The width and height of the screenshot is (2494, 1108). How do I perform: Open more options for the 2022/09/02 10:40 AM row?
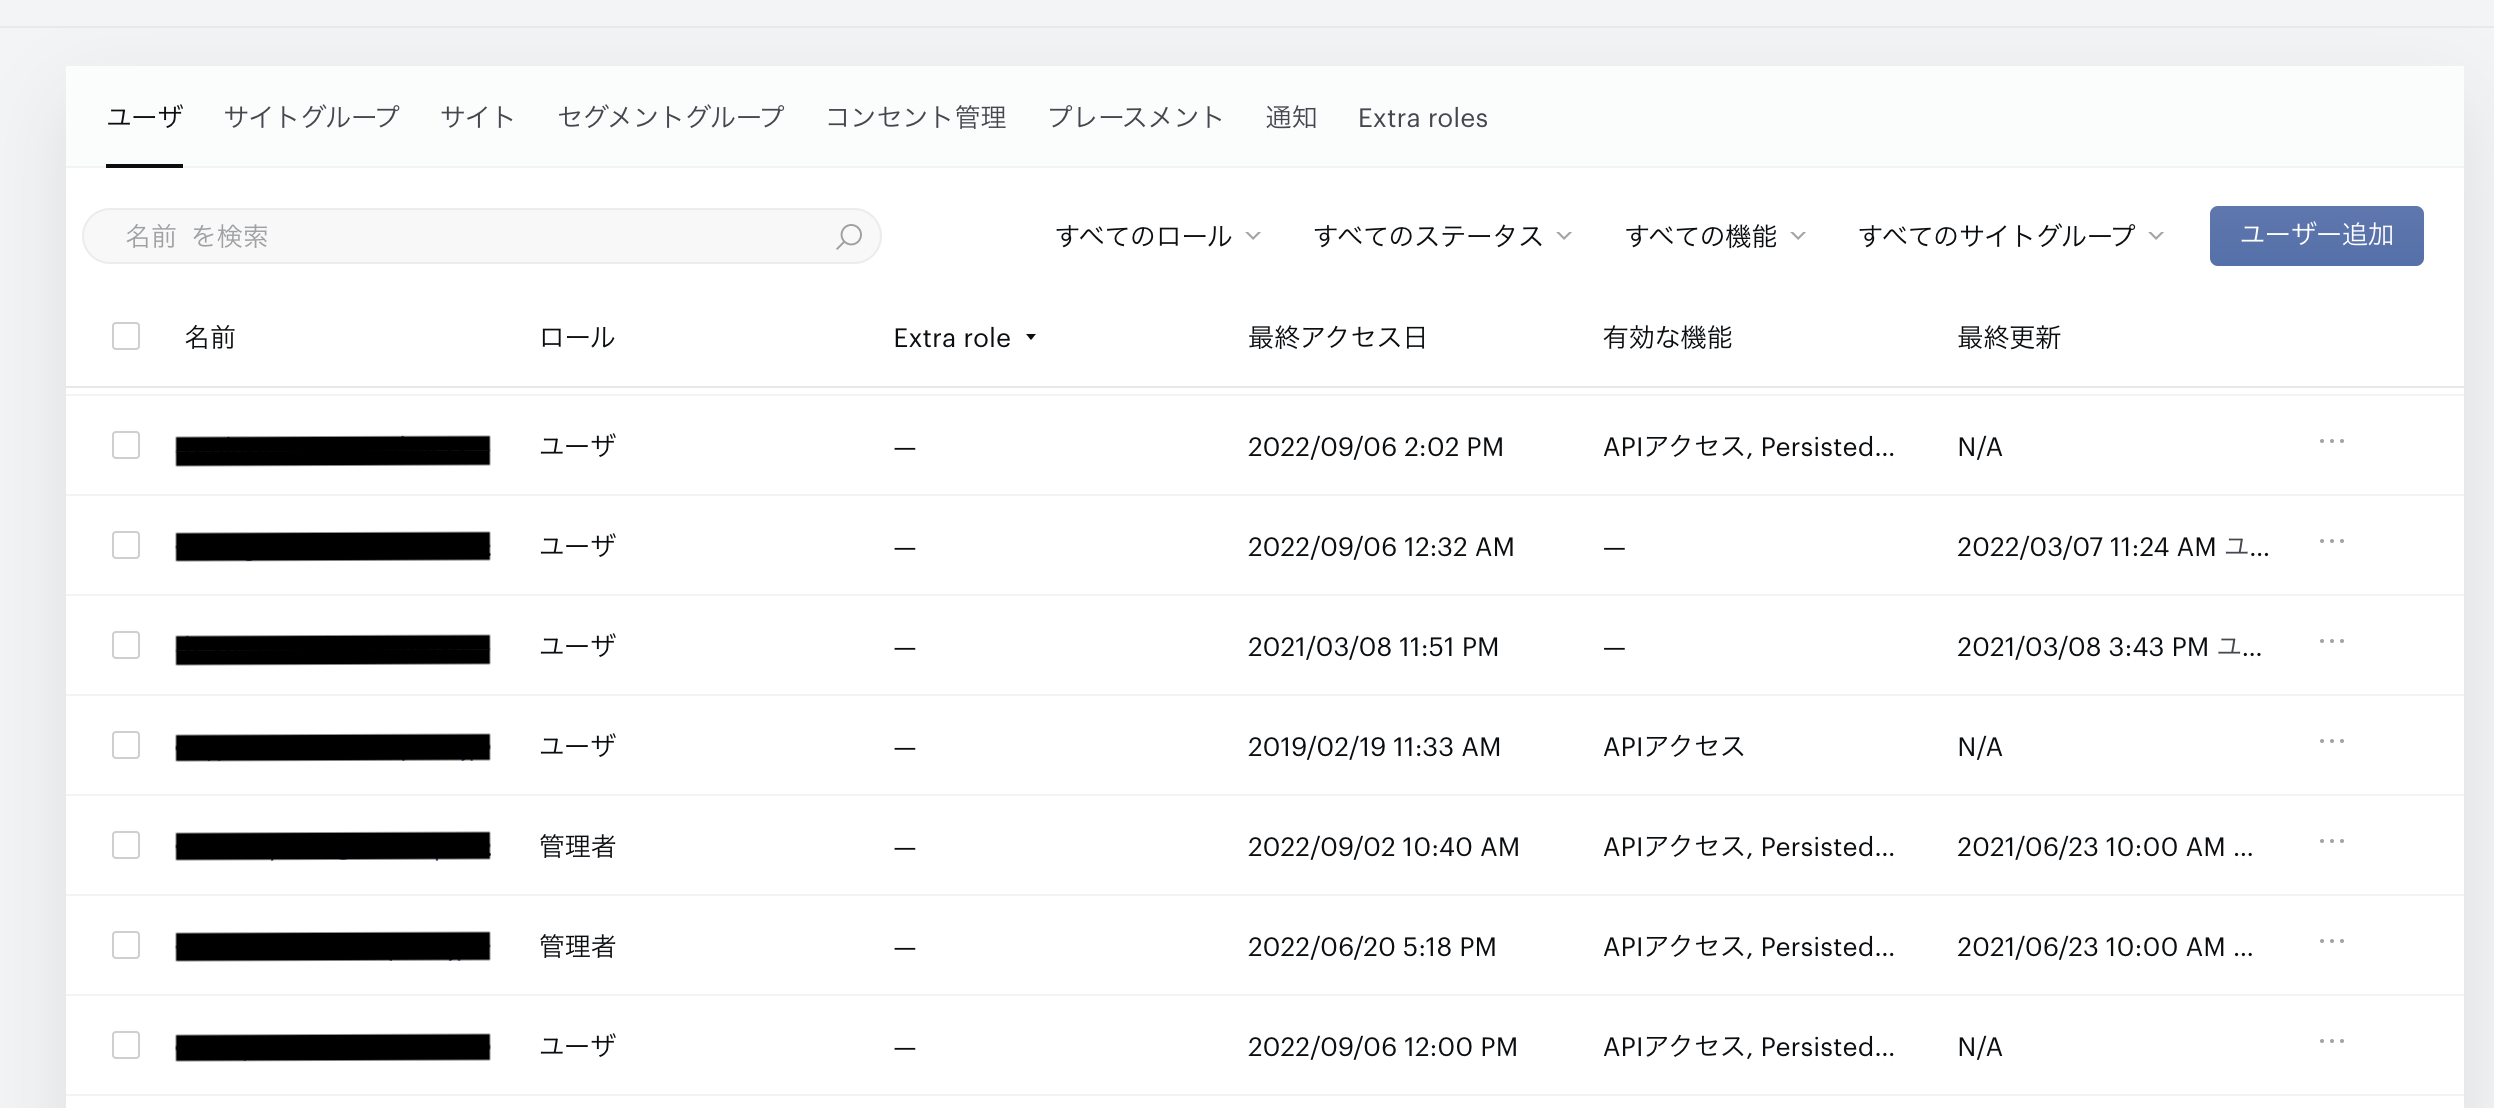(x=2331, y=841)
